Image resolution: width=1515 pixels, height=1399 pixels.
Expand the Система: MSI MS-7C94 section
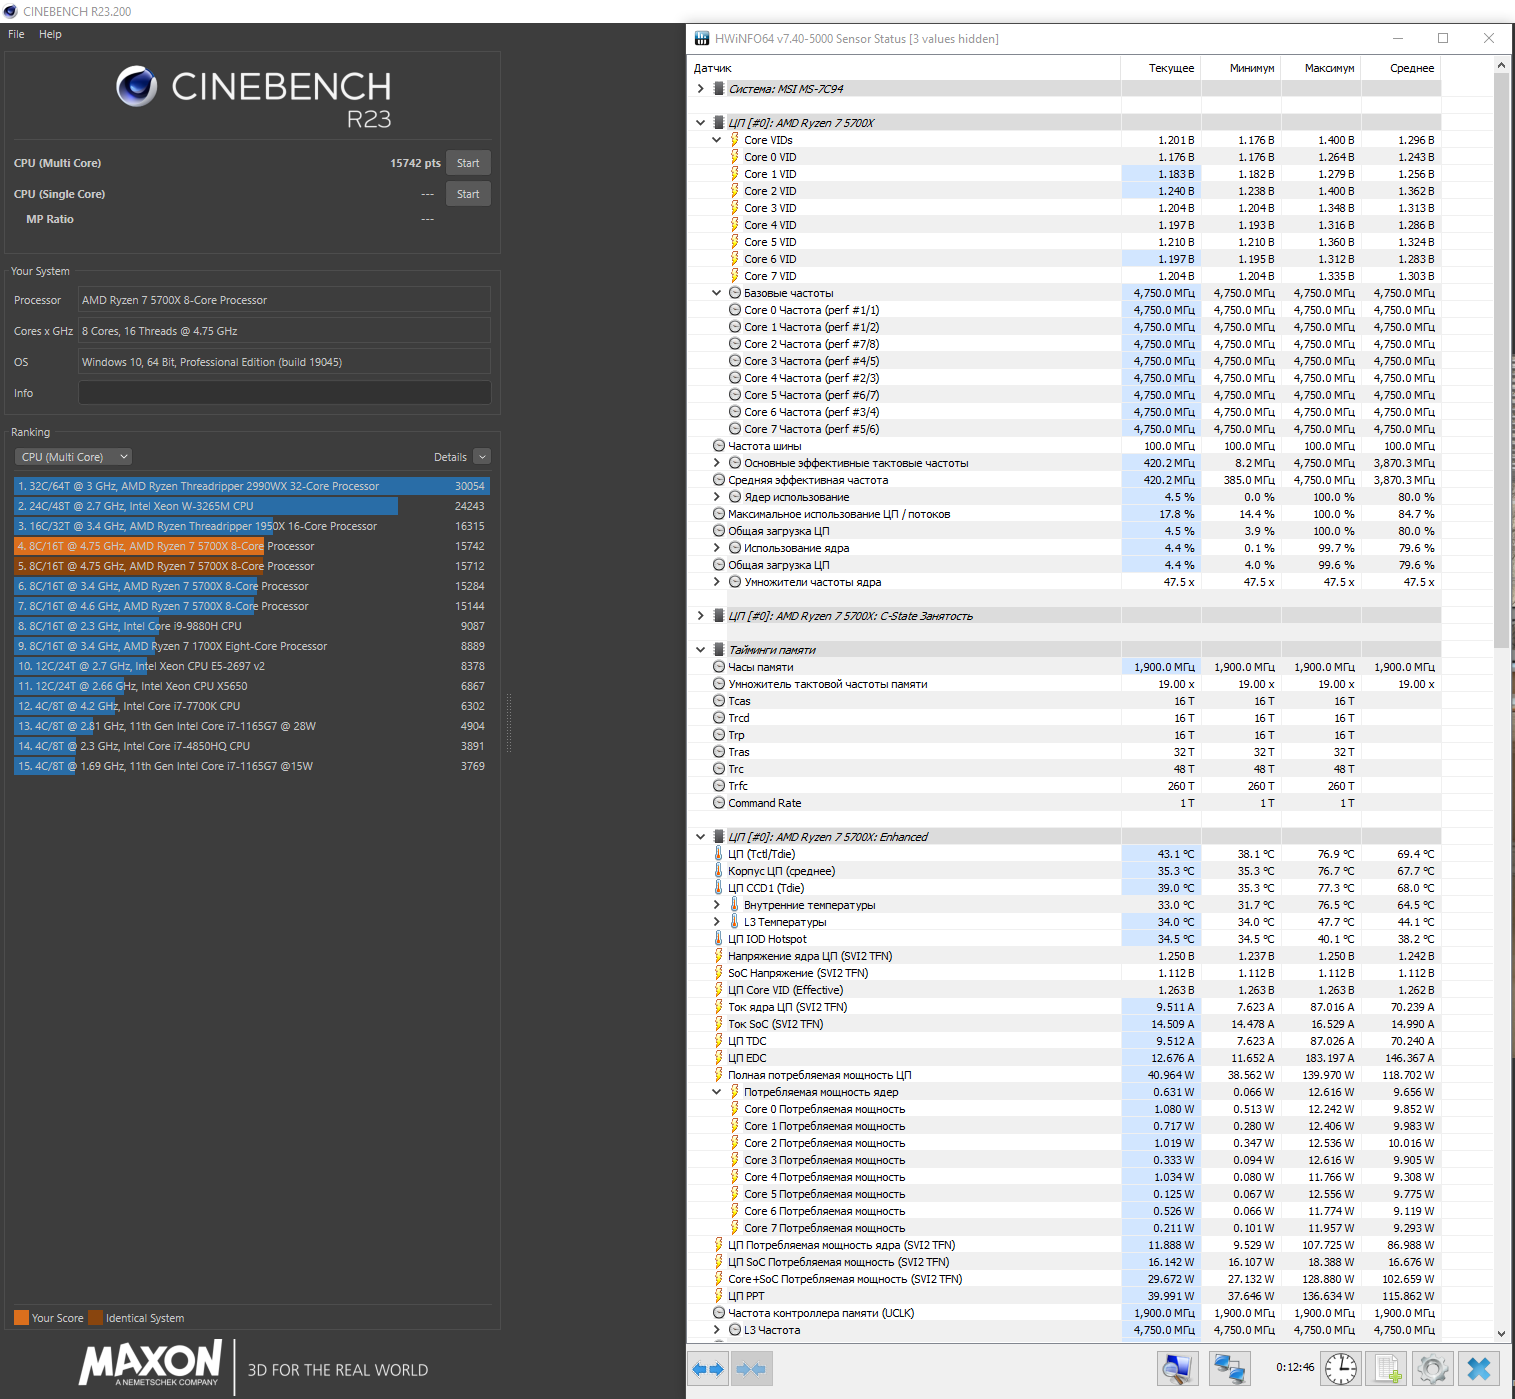[x=700, y=89]
